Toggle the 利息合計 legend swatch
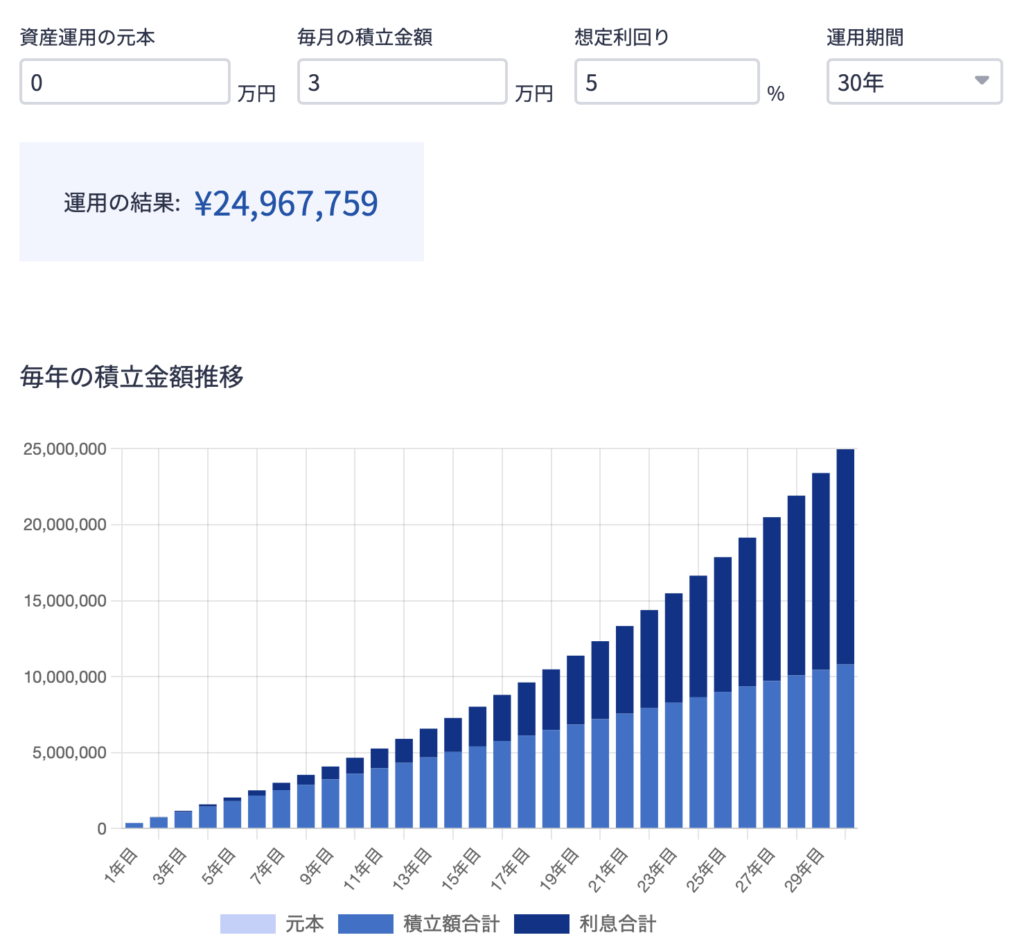1024x951 pixels. pyautogui.click(x=541, y=924)
